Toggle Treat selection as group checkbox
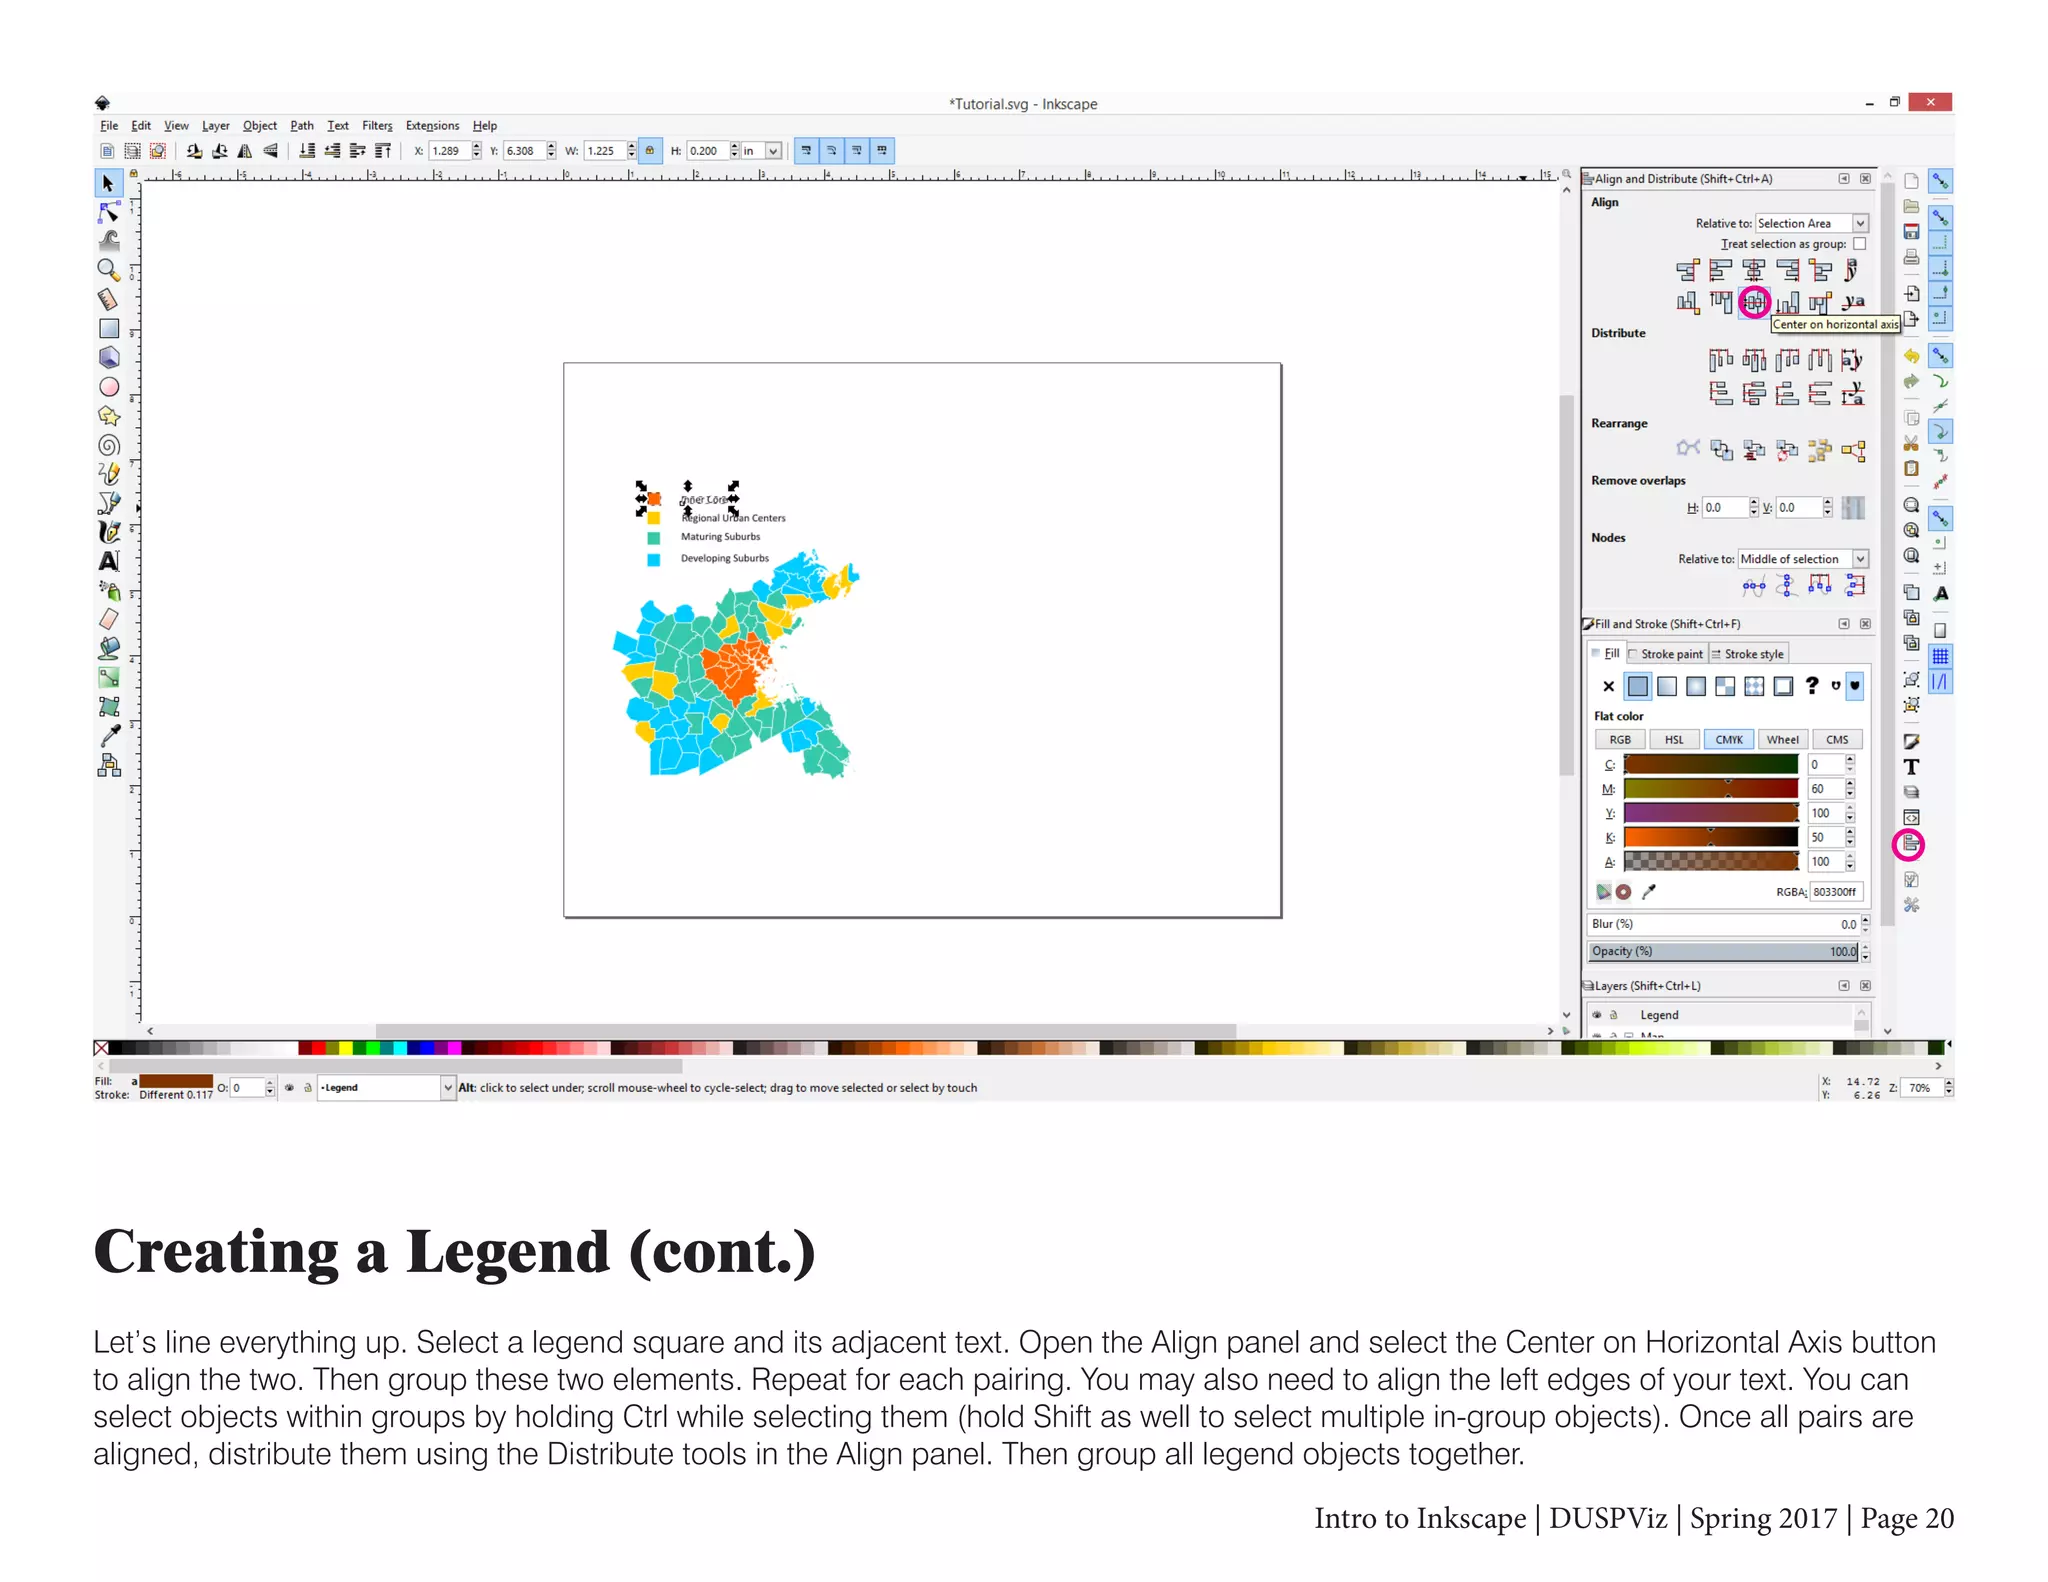The height and width of the screenshot is (1582, 2048). click(1859, 244)
